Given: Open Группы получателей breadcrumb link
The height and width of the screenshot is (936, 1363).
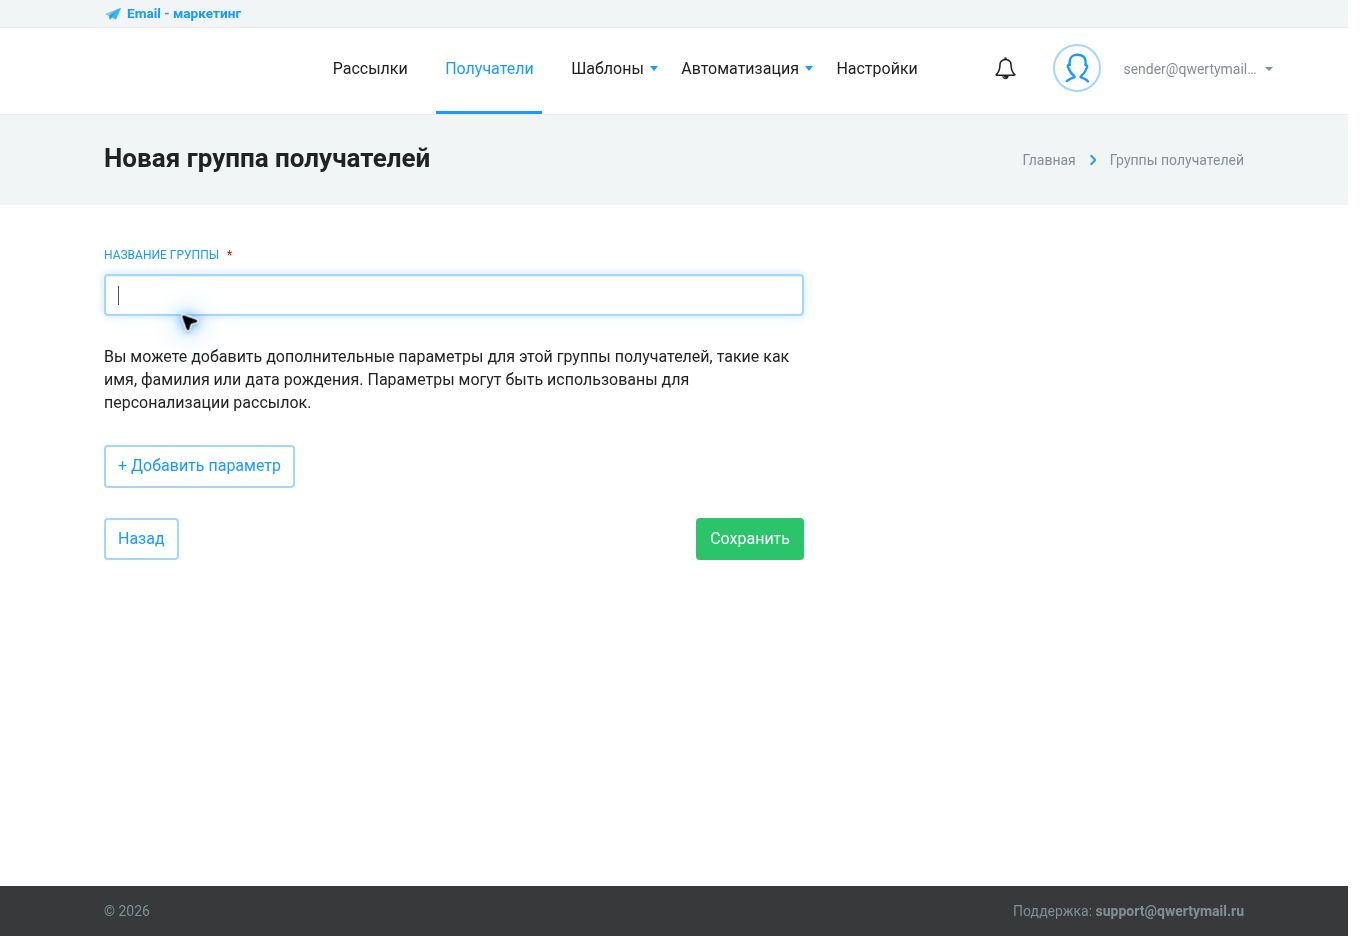Looking at the screenshot, I should point(1176,160).
